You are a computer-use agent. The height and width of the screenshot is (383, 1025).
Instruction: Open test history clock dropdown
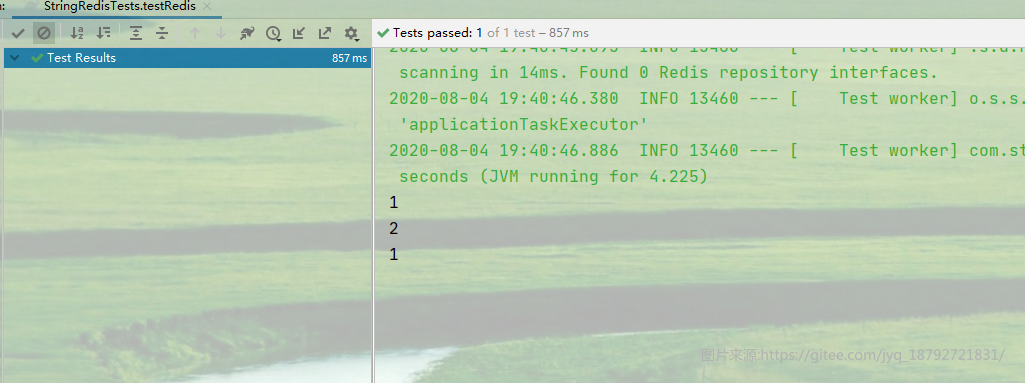click(273, 33)
